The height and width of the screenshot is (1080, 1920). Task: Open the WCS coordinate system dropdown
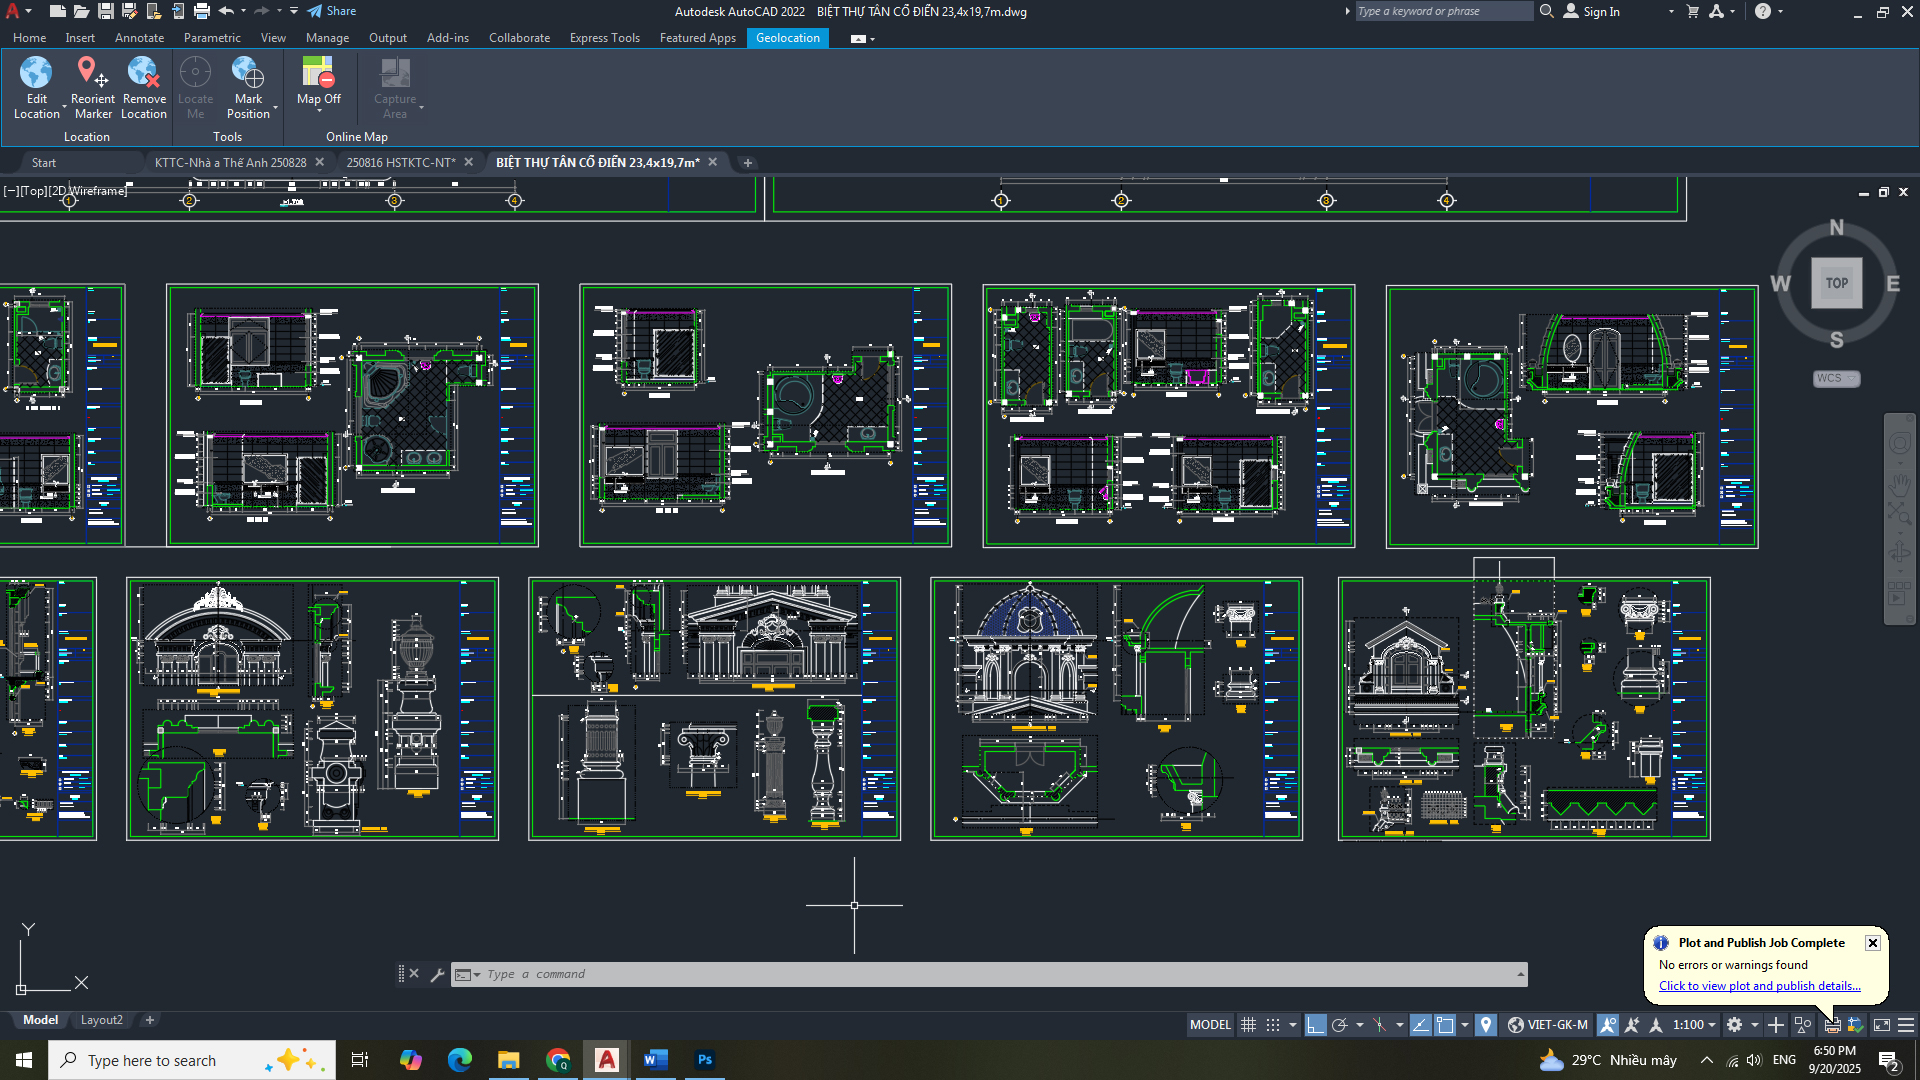click(1836, 378)
